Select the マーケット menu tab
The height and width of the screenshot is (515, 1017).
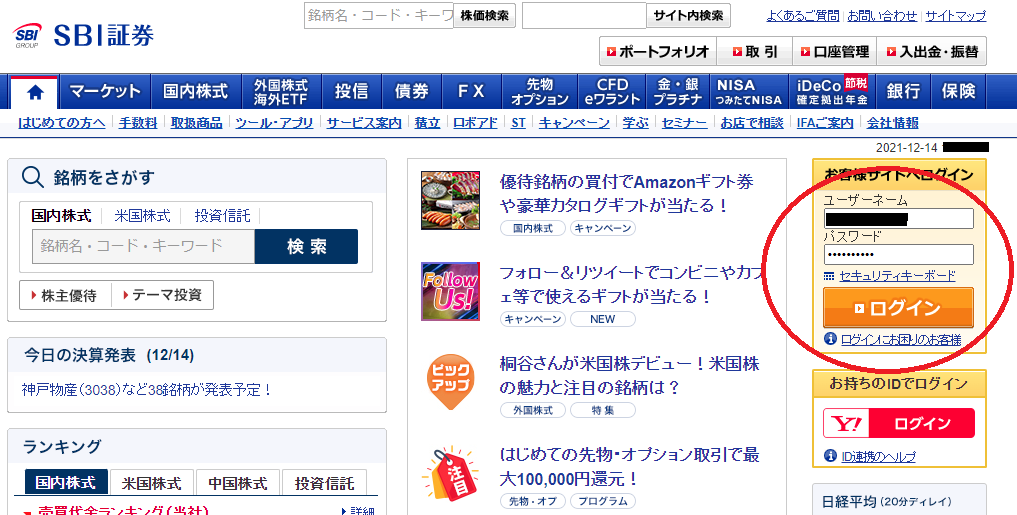tap(104, 91)
